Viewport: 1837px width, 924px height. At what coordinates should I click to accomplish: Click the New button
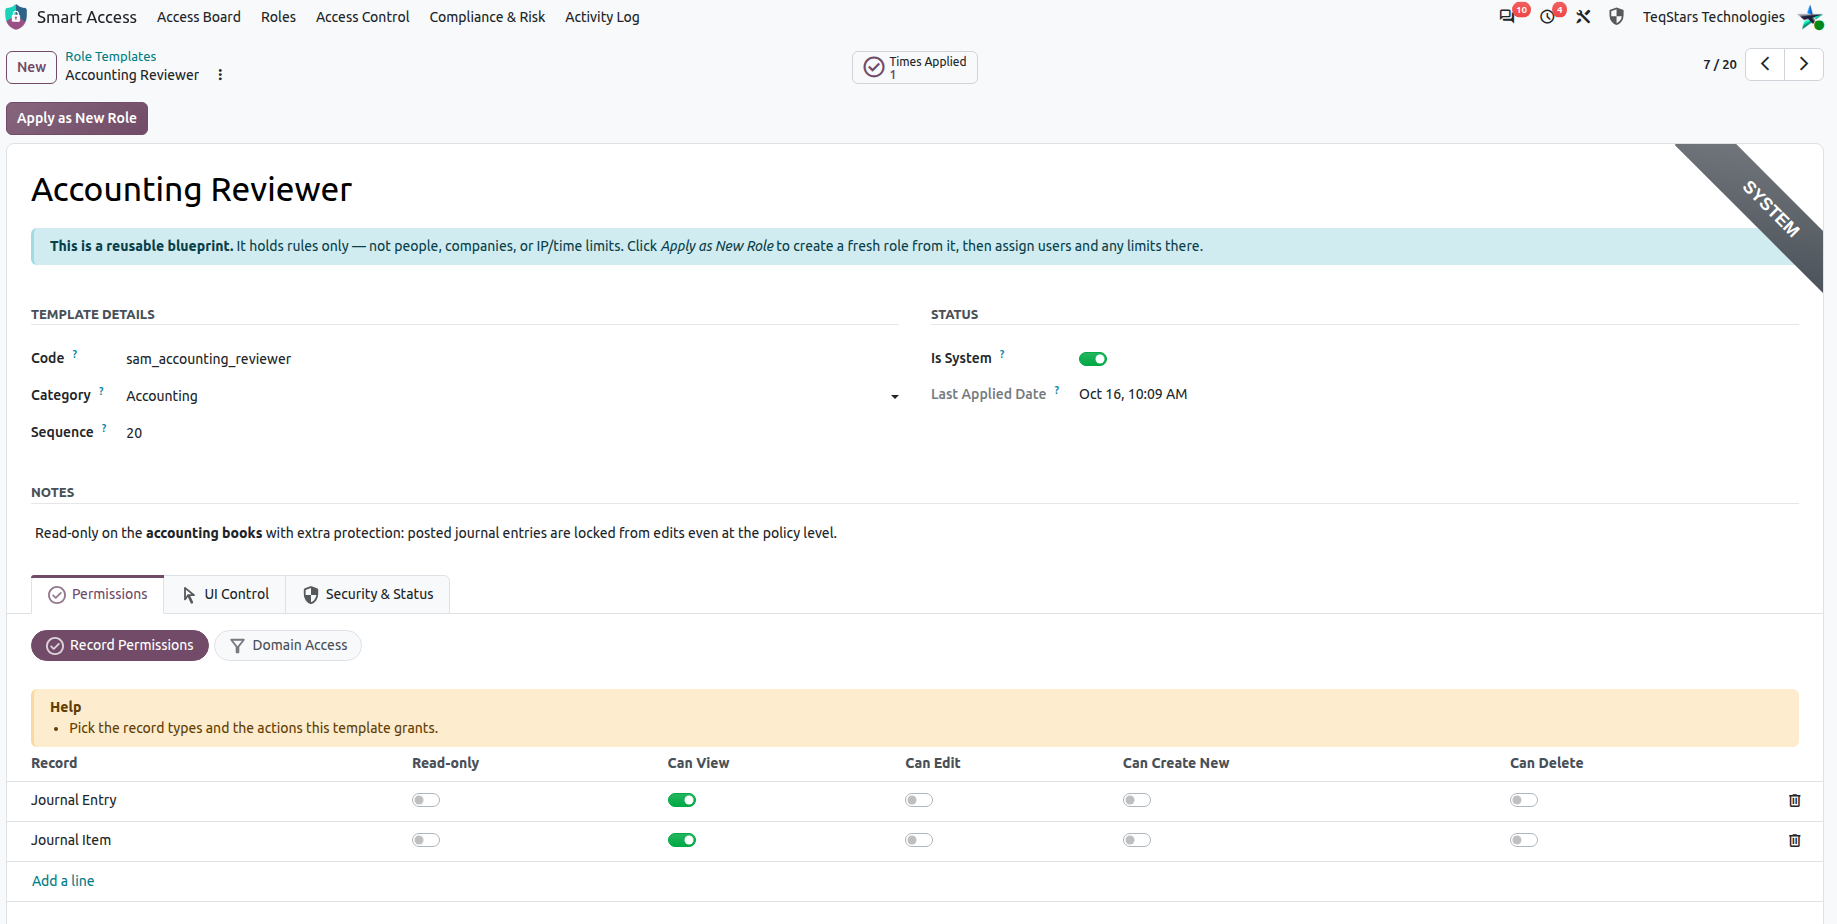tap(31, 67)
